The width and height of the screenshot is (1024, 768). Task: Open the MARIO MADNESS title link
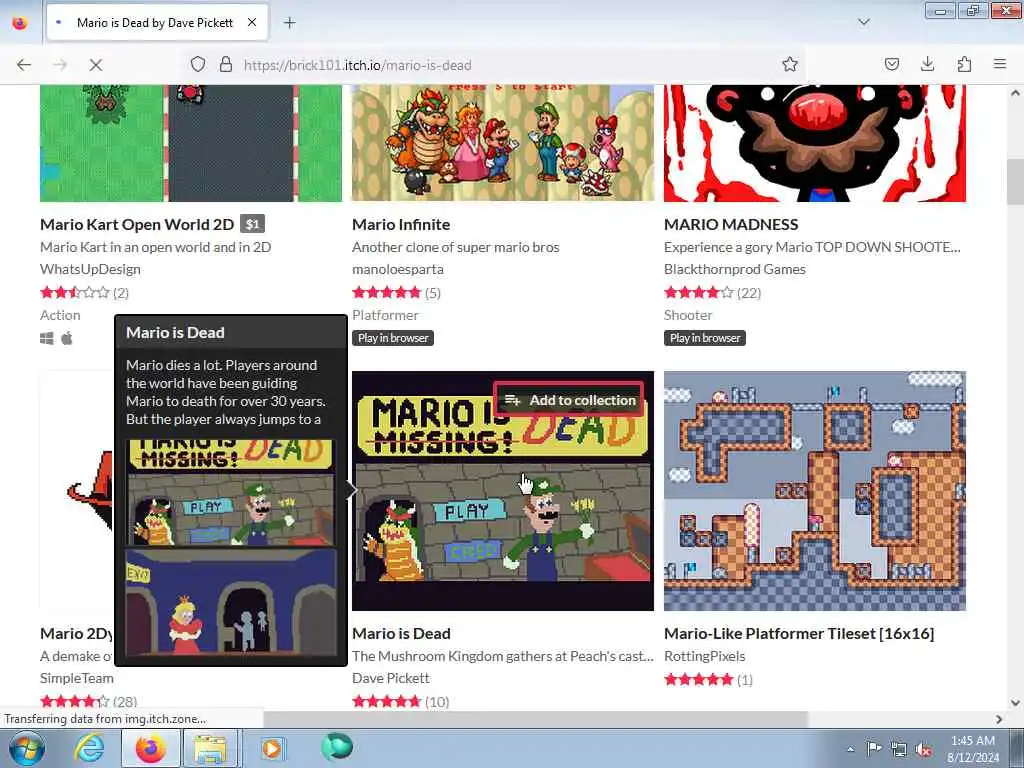pyautogui.click(x=731, y=224)
